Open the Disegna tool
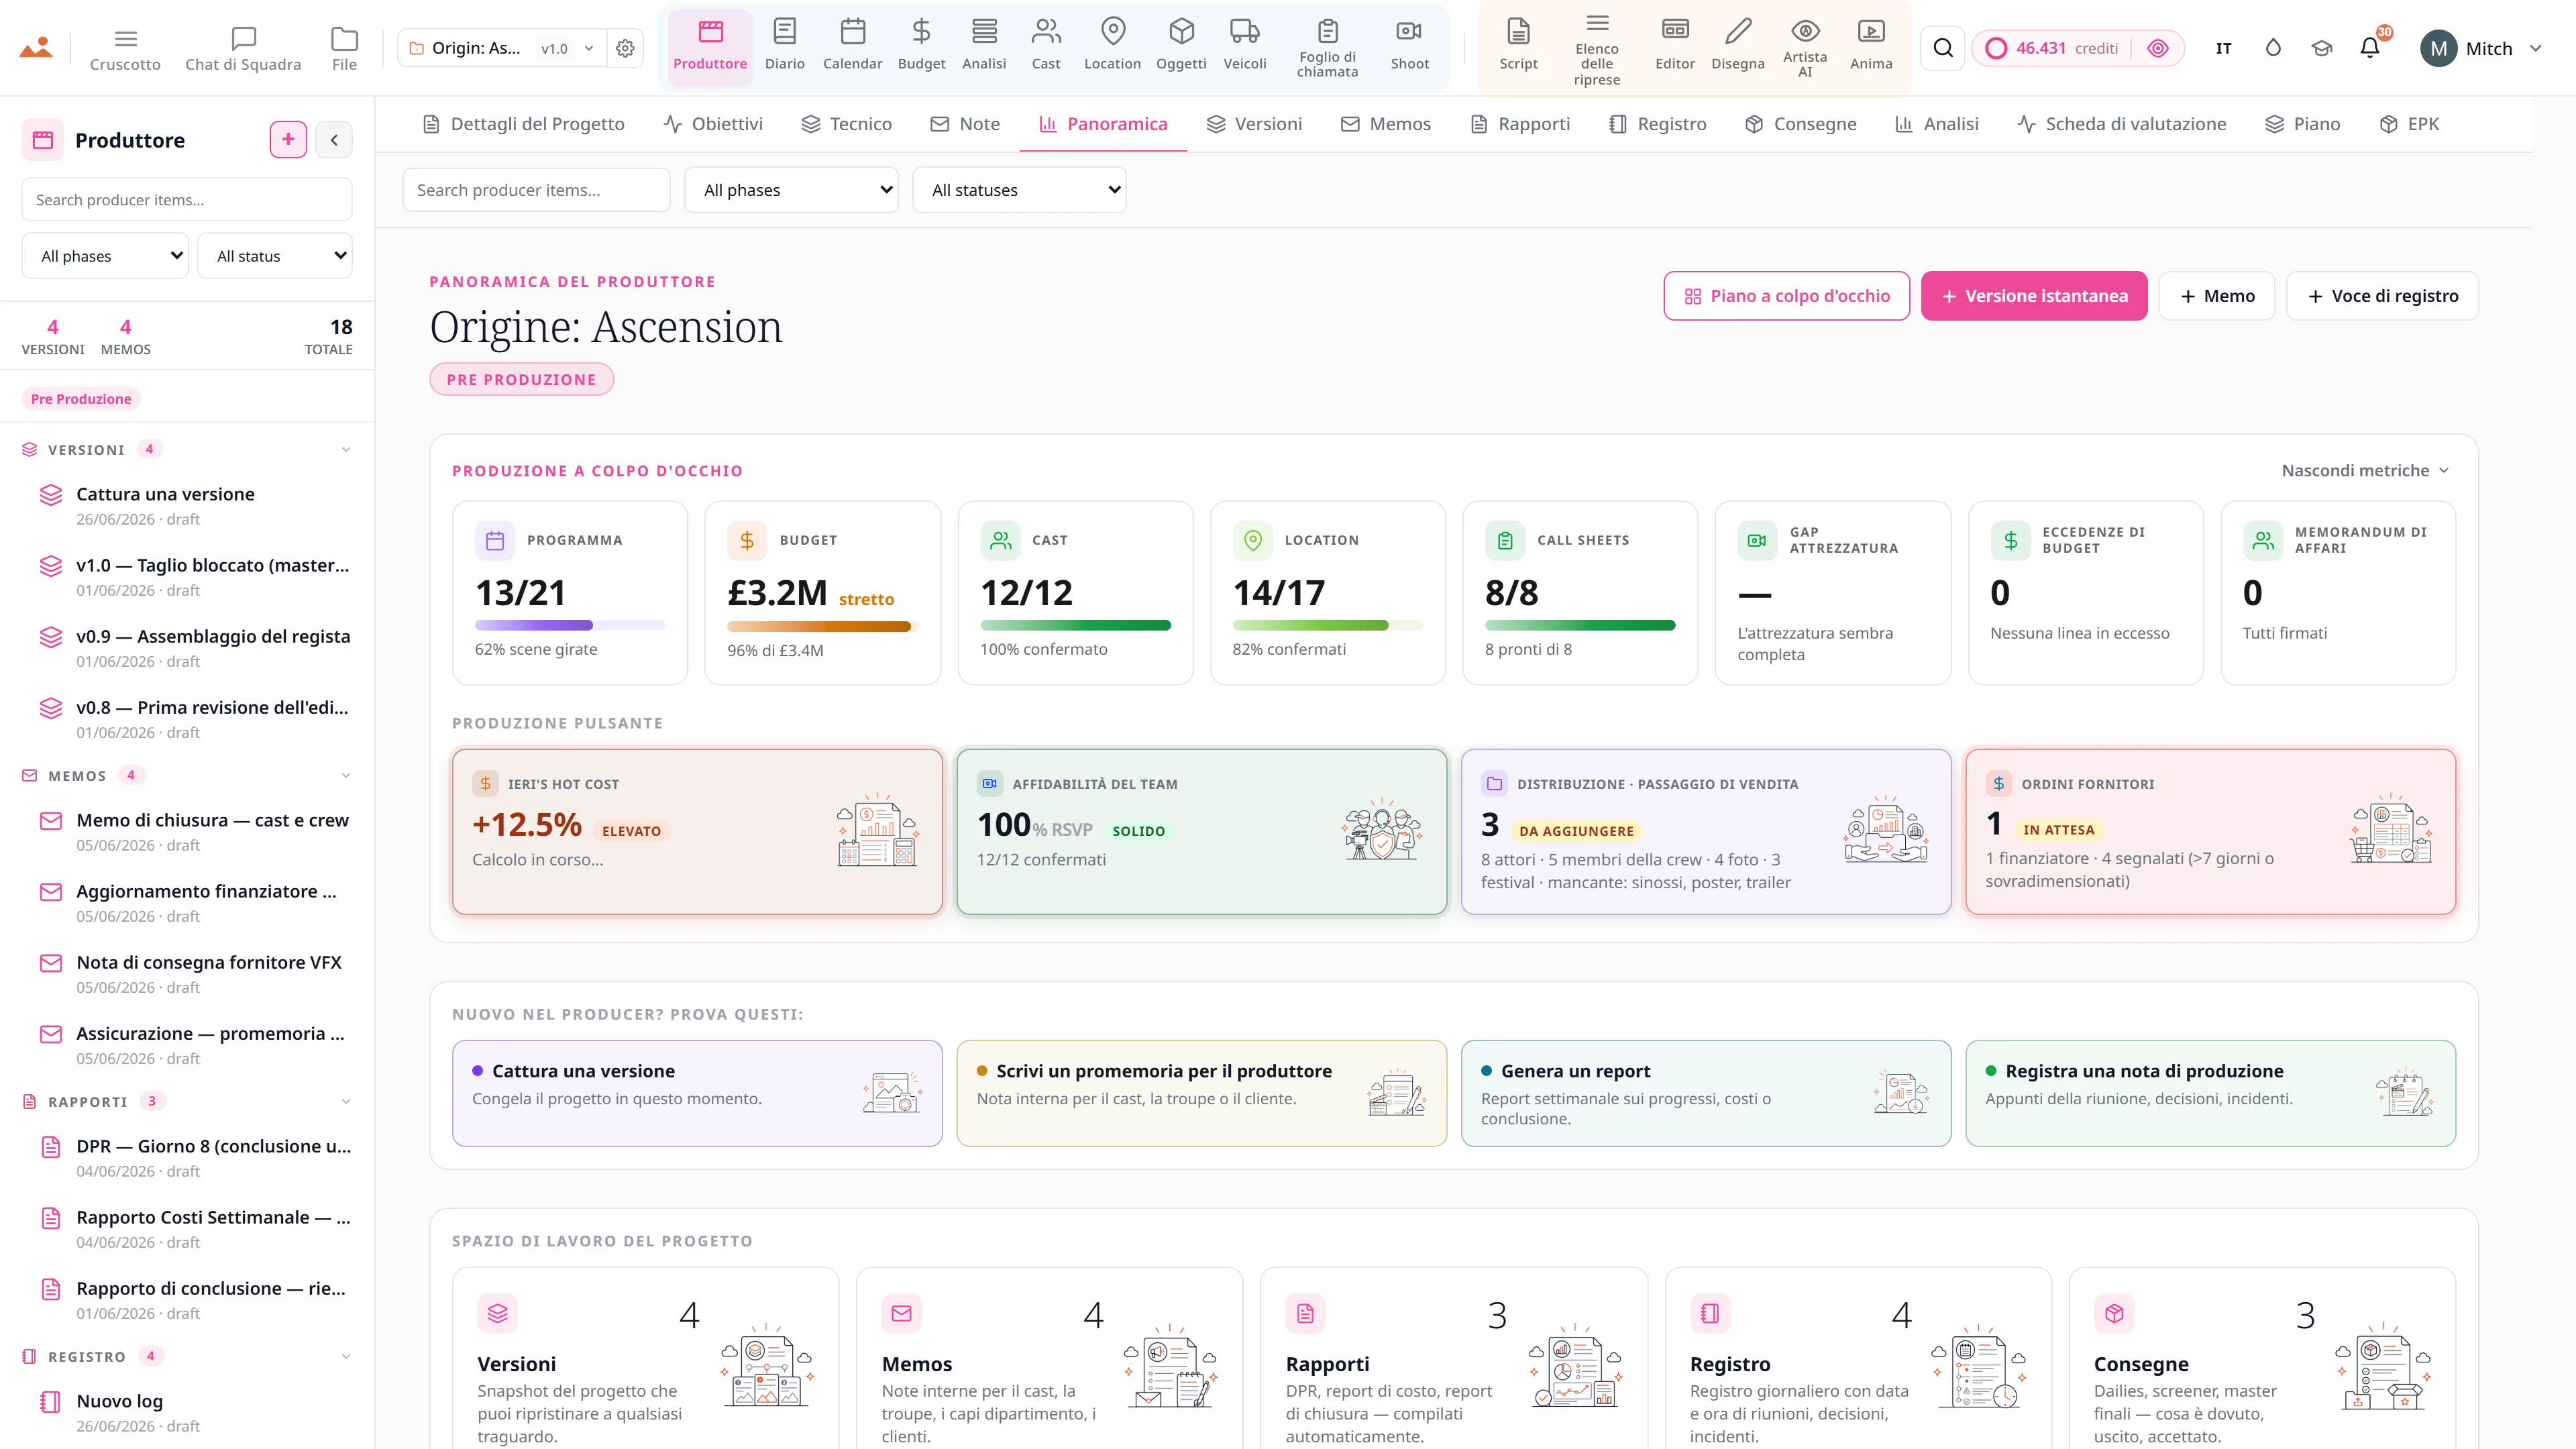2576x1449 pixels. coord(1738,46)
